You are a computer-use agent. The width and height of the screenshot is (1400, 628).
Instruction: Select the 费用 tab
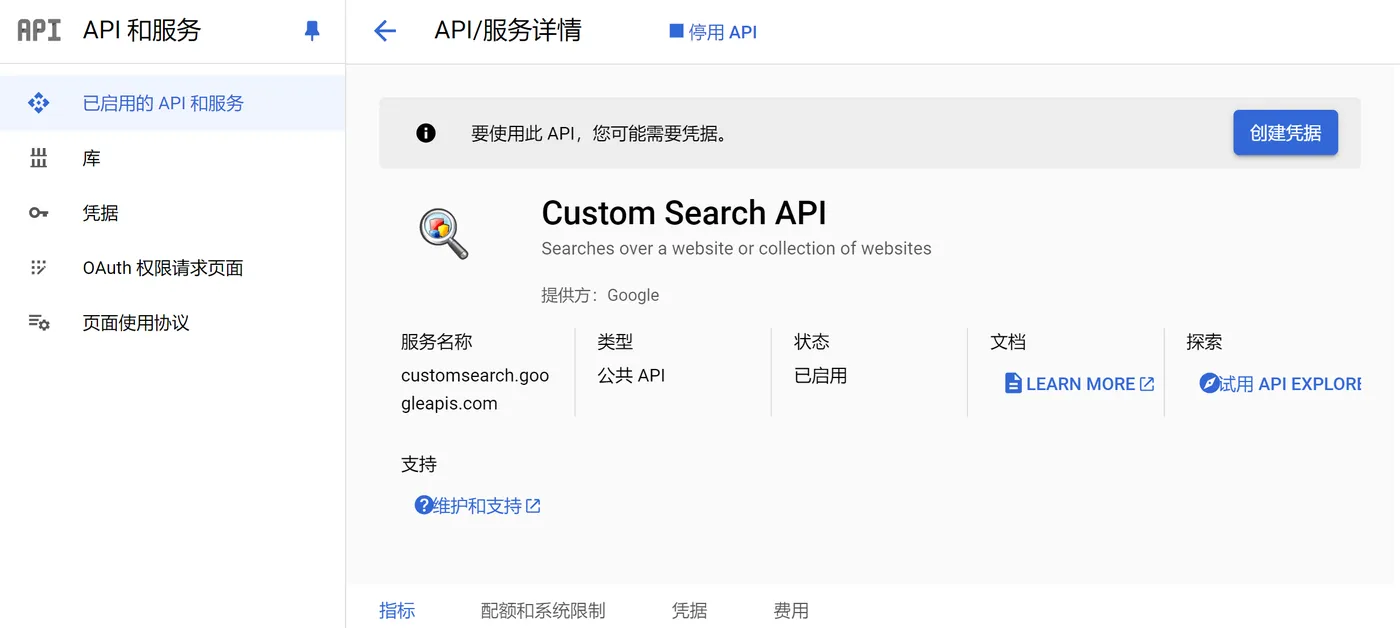791,610
